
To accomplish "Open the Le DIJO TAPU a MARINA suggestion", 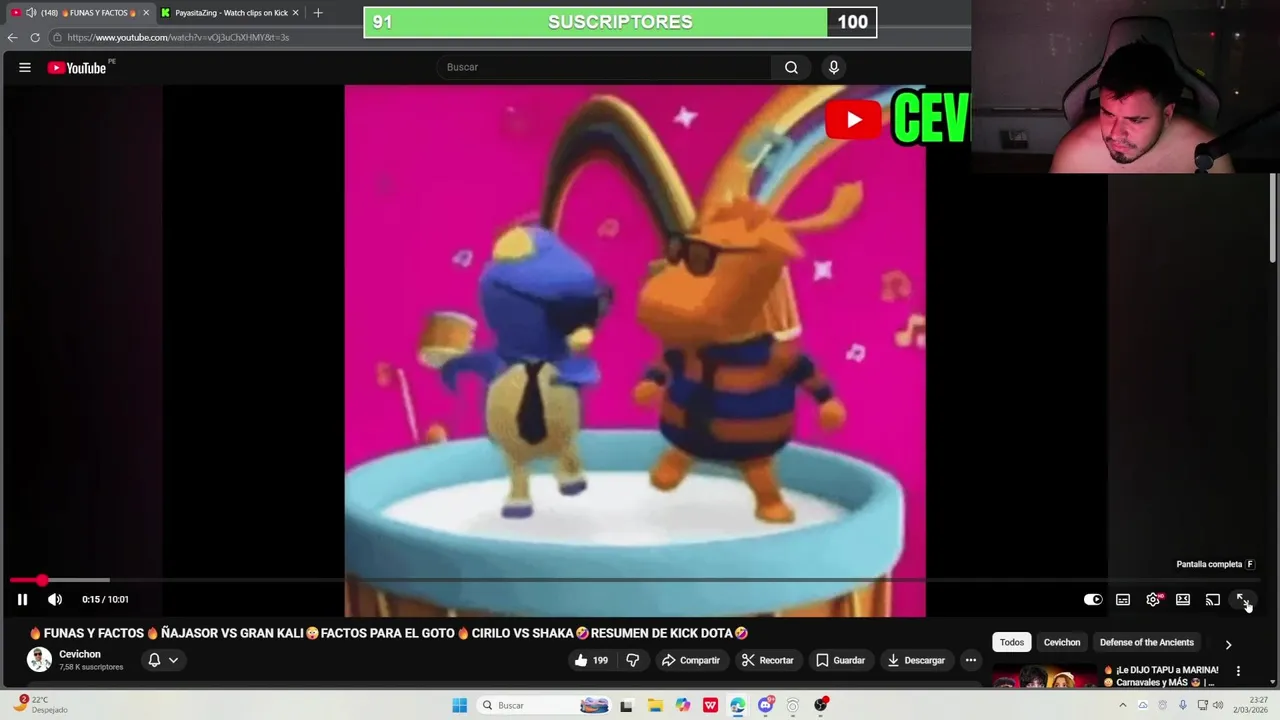I will click(x=1161, y=676).
